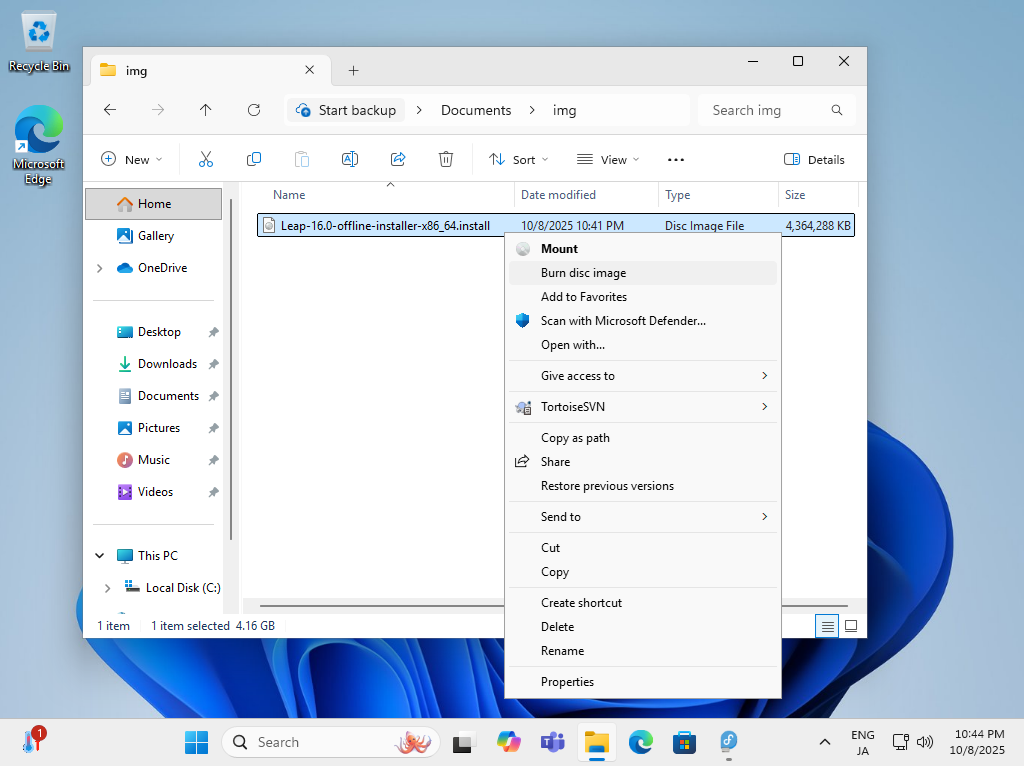This screenshot has width=1024, height=766.
Task: Open the Sort dropdown menu
Action: point(518,159)
